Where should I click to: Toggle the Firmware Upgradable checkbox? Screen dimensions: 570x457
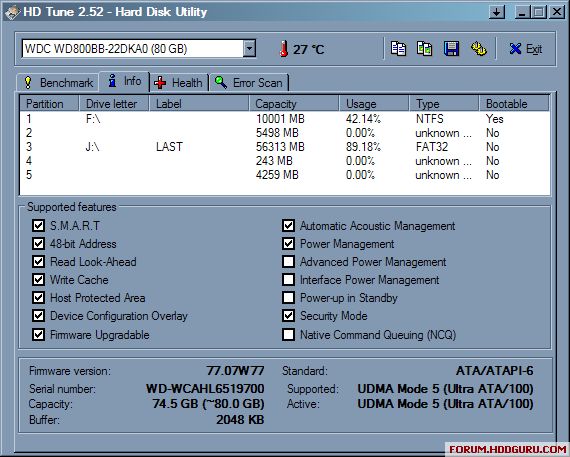point(39,334)
